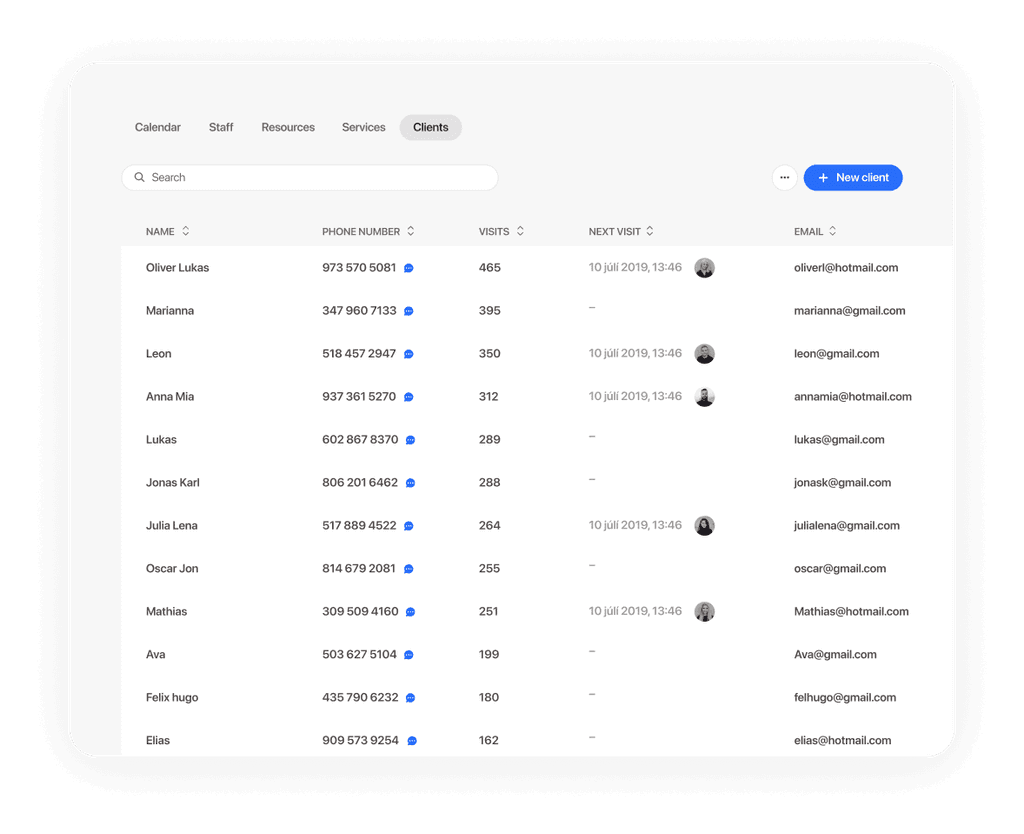Viewport: 1024px width, 834px height.
Task: Click the message icon beside Marianna's number
Action: pyautogui.click(x=408, y=311)
